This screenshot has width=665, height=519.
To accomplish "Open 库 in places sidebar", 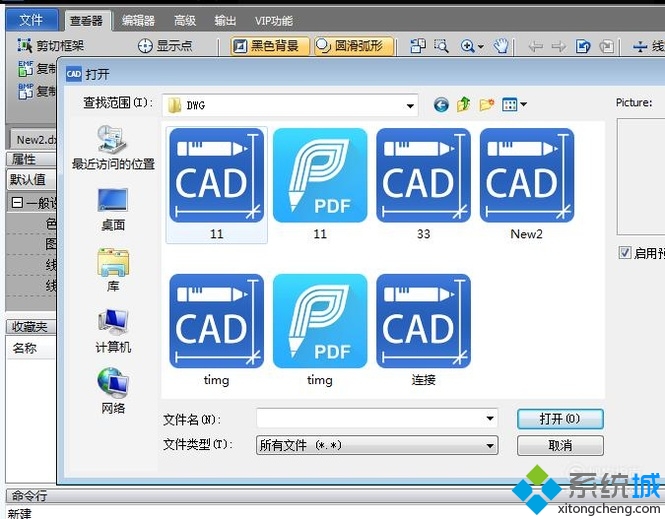I will point(113,270).
